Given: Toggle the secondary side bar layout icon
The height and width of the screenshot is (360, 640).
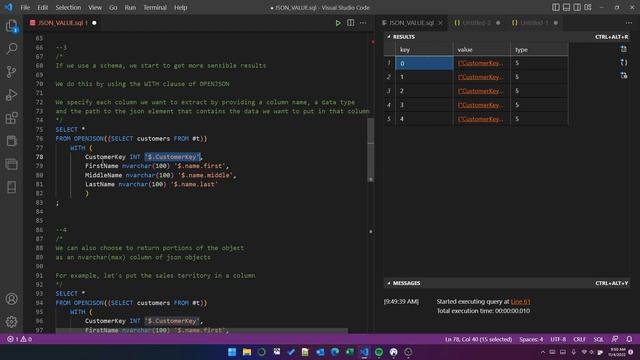Looking at the screenshot, I should tap(577, 7).
